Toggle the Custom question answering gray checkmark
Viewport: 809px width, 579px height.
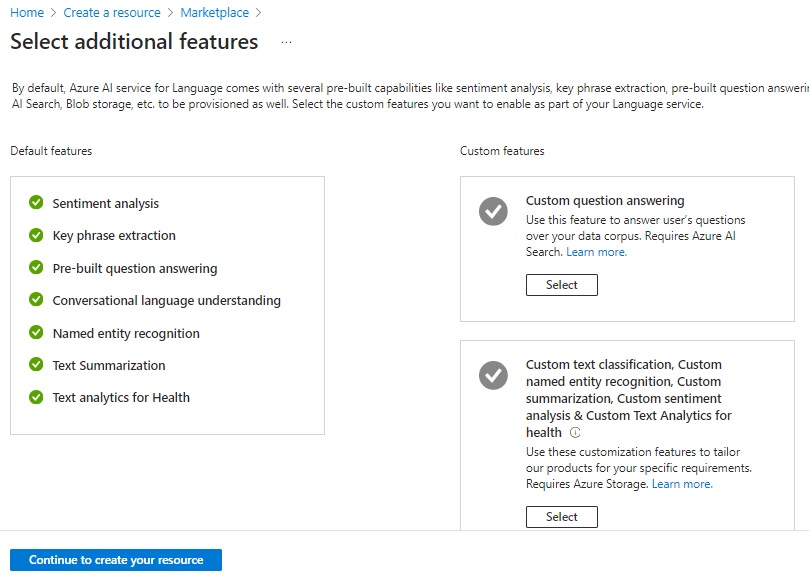point(493,211)
